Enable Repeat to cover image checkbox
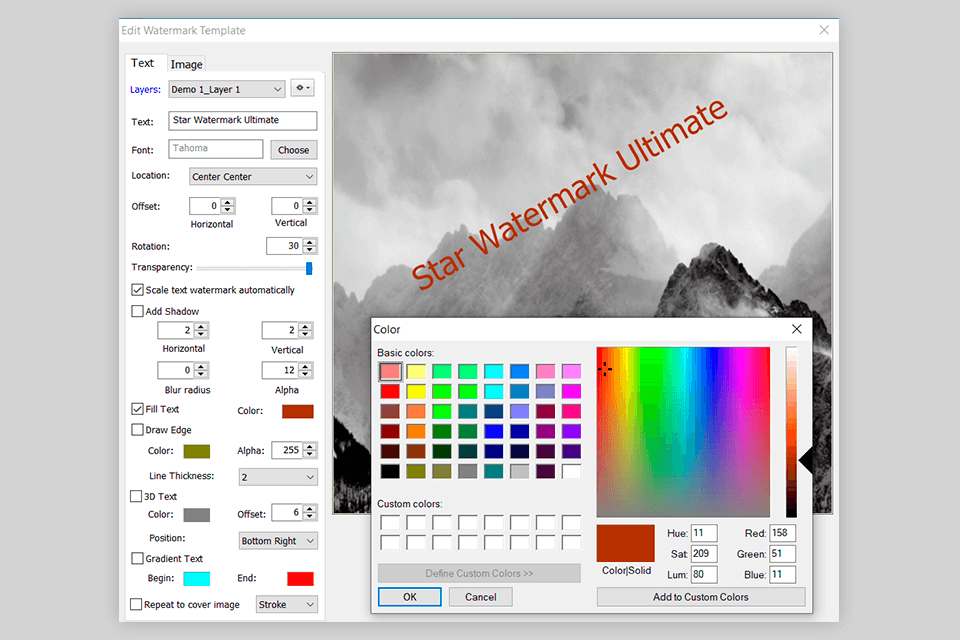This screenshot has height=640, width=960. pyautogui.click(x=136, y=604)
